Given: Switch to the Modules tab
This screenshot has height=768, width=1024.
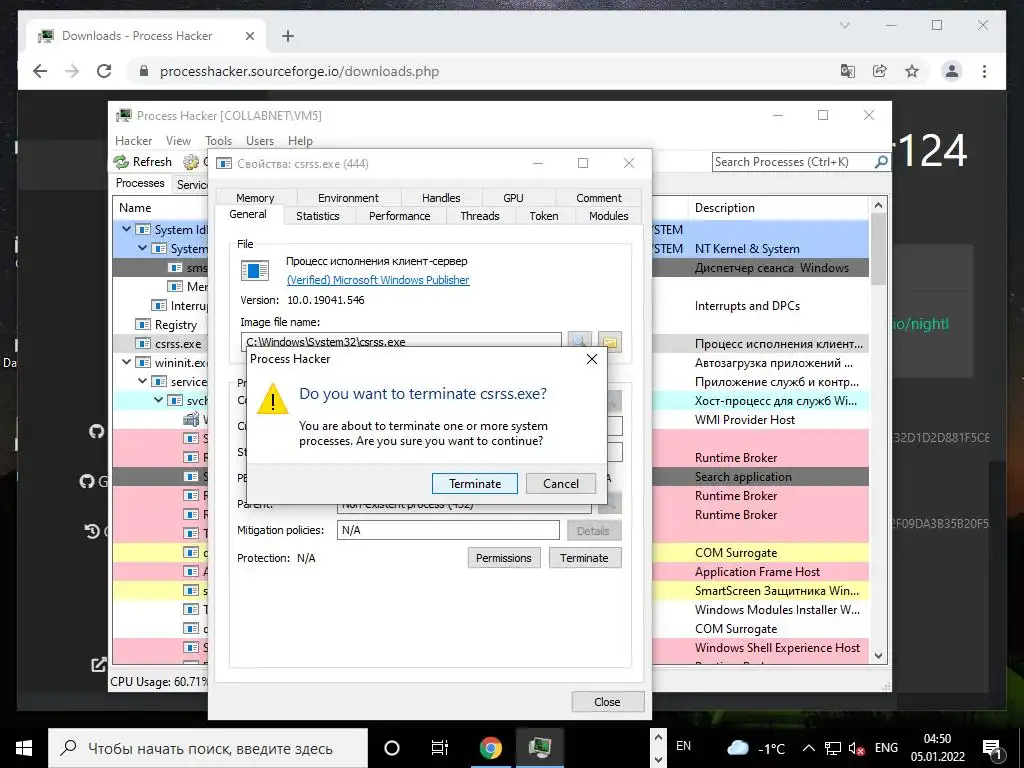Looking at the screenshot, I should click(x=608, y=216).
